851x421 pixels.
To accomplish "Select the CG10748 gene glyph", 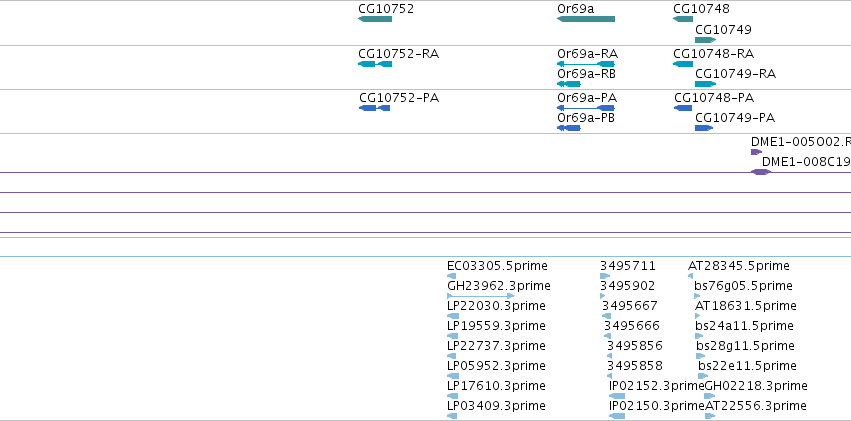I will click(683, 19).
